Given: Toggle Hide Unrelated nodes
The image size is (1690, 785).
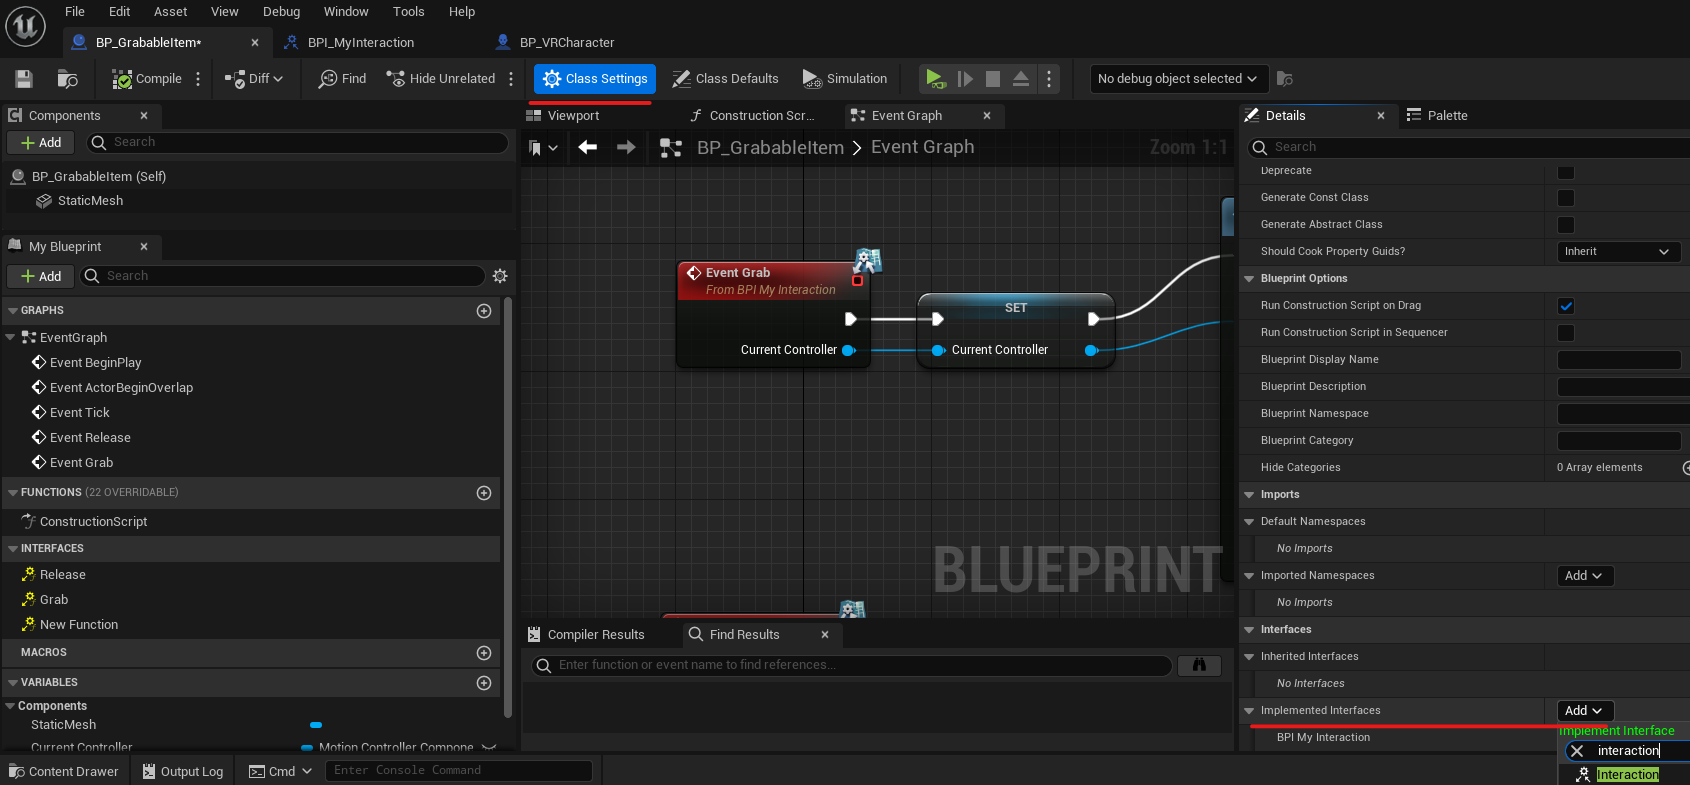Looking at the screenshot, I should [441, 79].
